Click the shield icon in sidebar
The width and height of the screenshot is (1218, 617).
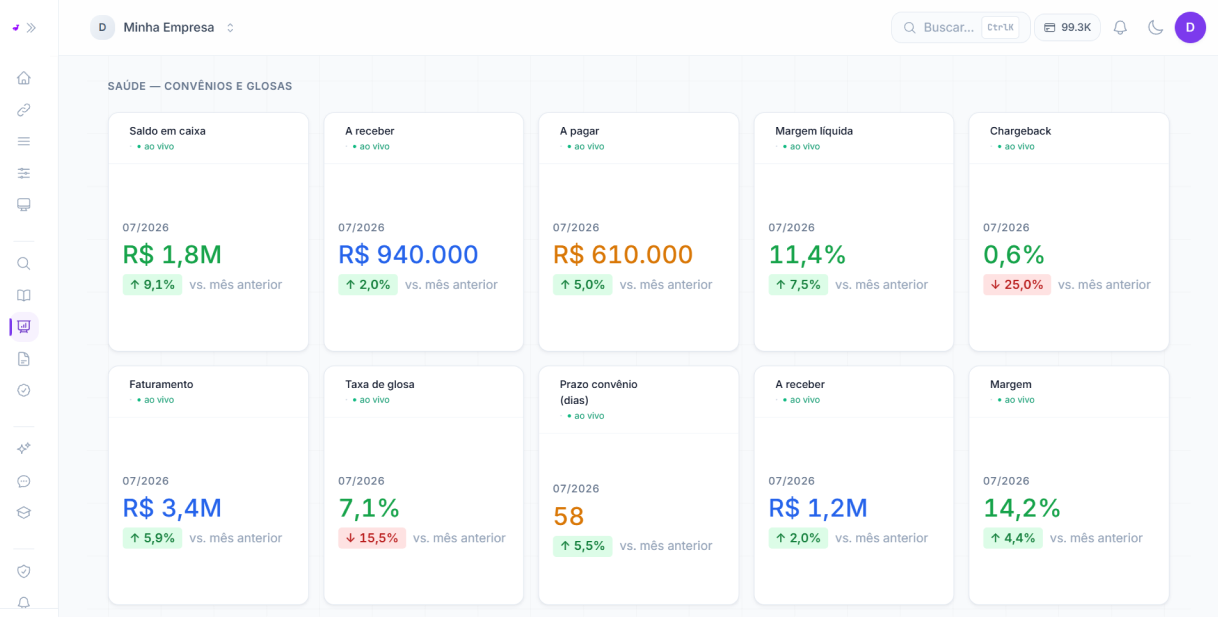(x=24, y=571)
